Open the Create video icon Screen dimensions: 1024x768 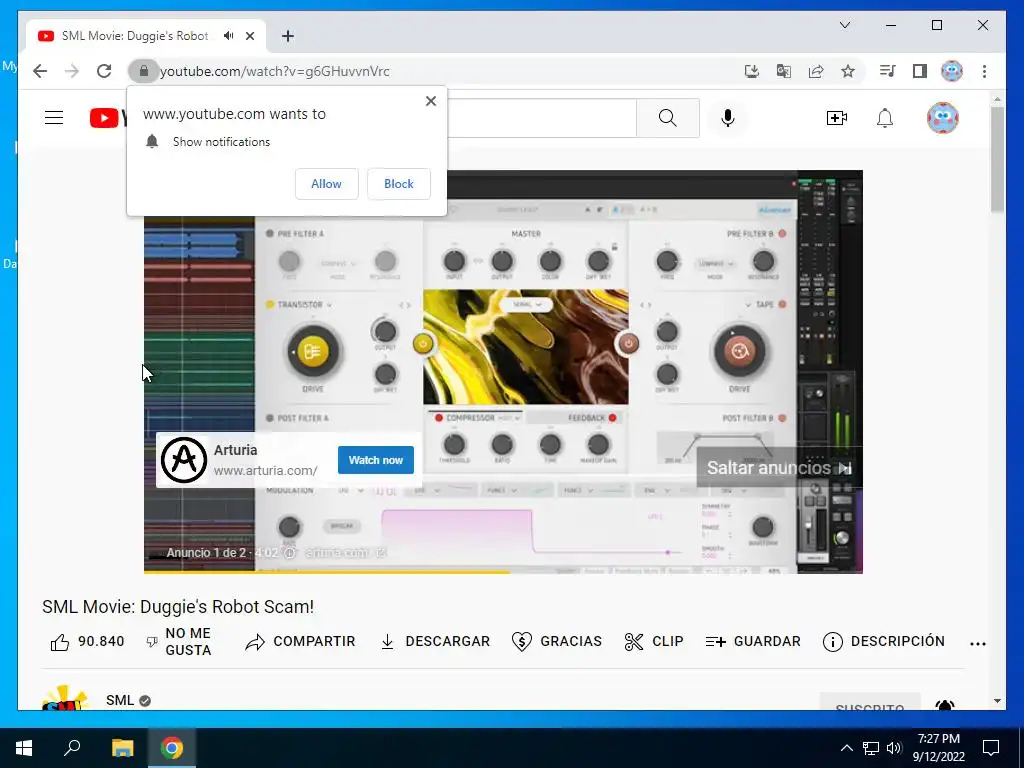point(837,118)
